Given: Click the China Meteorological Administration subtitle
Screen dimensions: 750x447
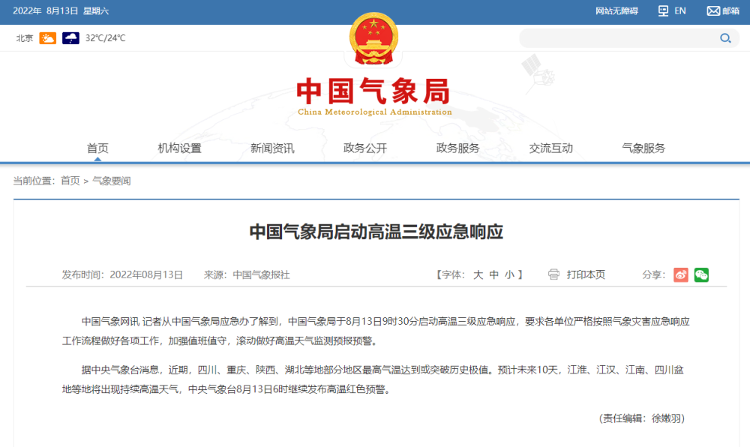Looking at the screenshot, I should (x=375, y=112).
